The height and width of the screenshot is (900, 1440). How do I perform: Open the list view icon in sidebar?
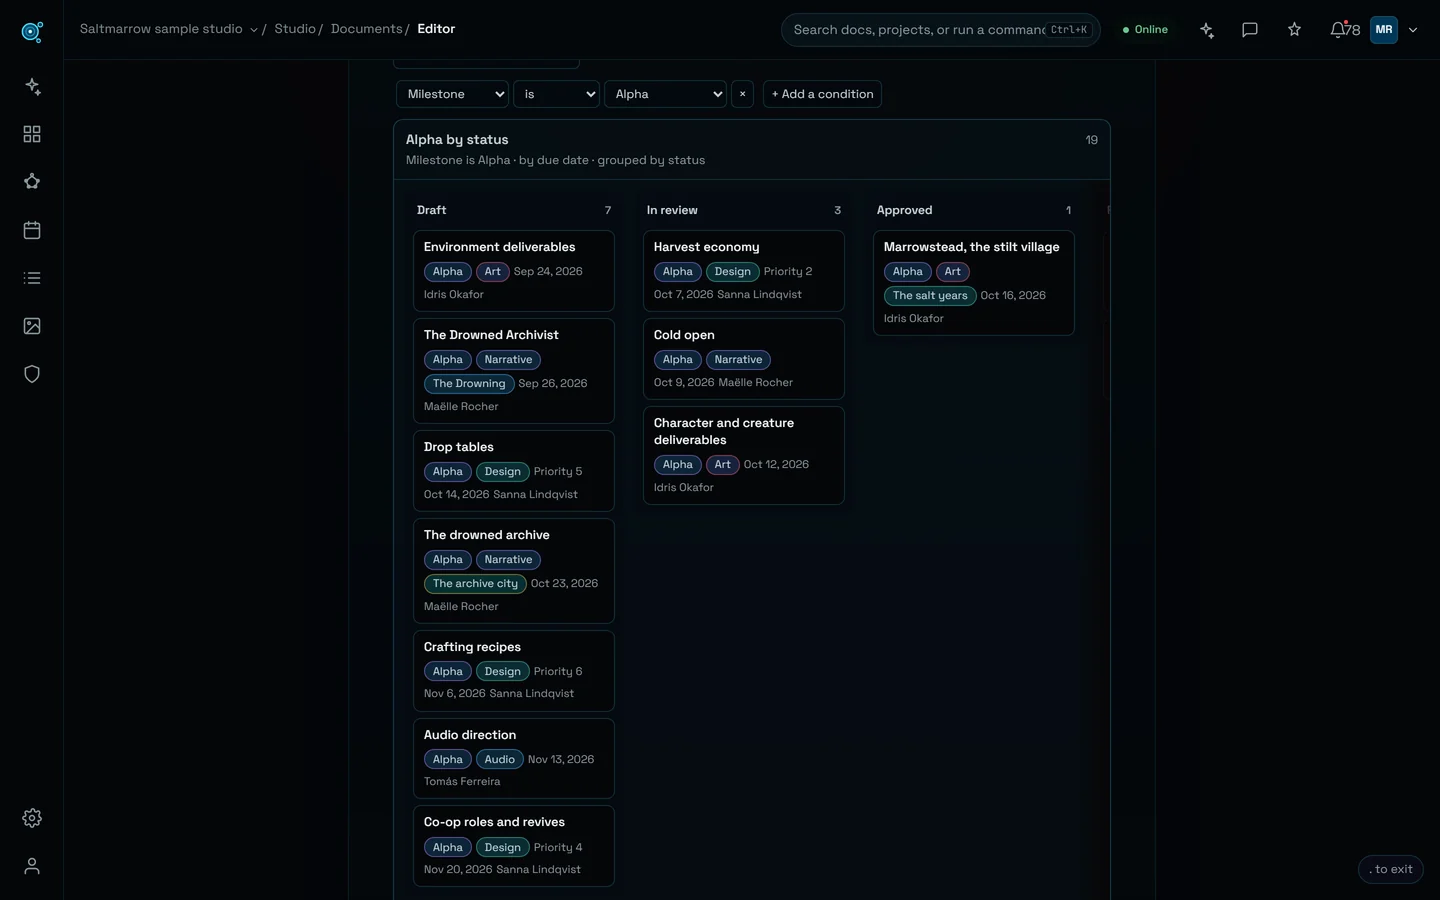(x=32, y=278)
